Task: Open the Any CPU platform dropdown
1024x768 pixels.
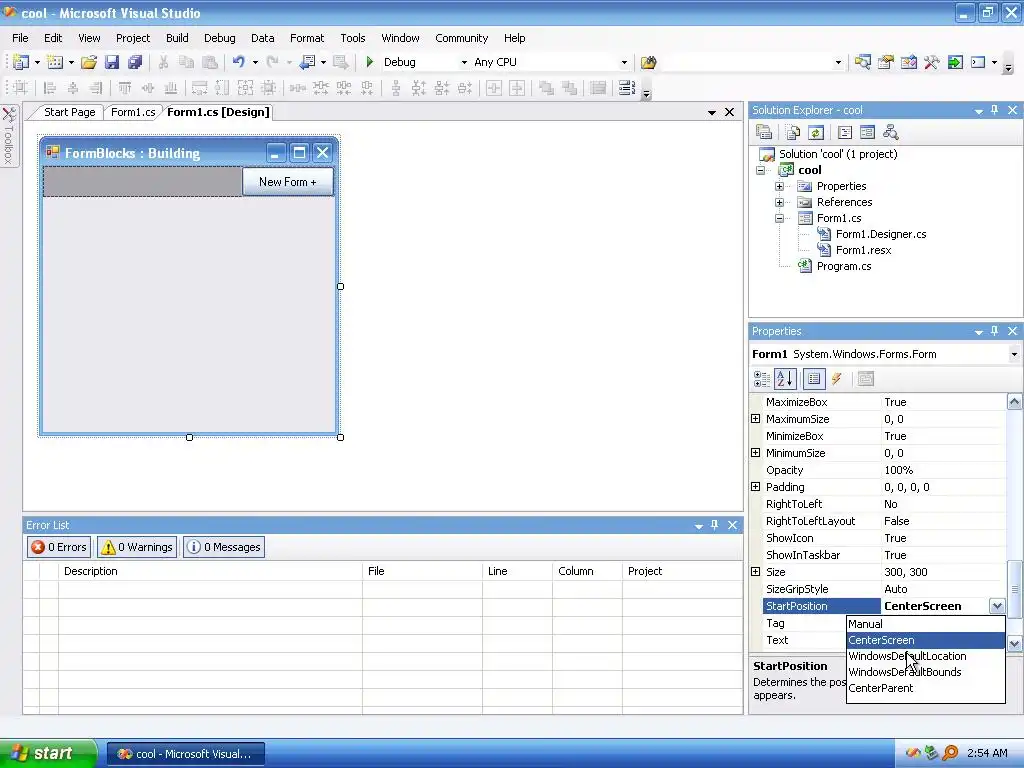Action: coord(624,63)
